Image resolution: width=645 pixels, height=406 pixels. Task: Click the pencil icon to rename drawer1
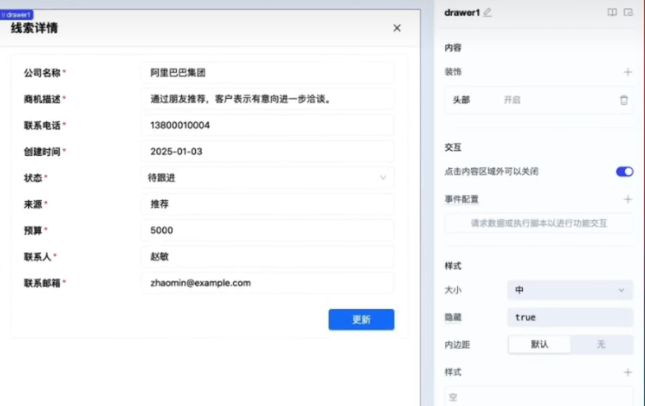click(488, 13)
